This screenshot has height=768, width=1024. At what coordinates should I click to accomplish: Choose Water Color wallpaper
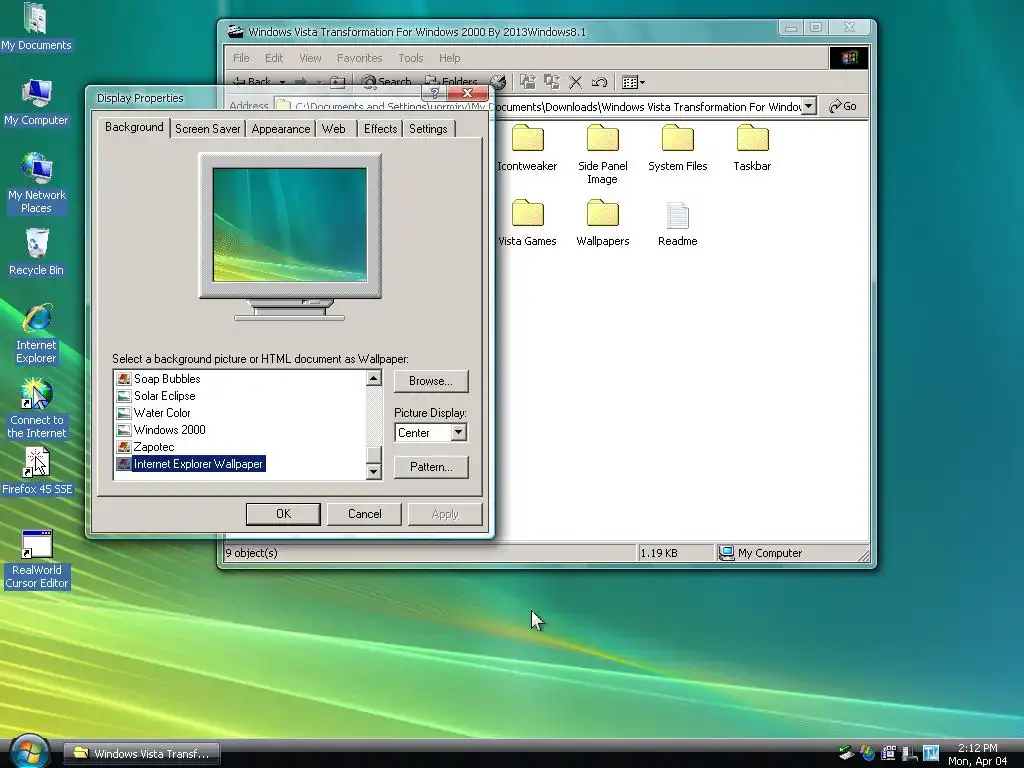coord(162,413)
